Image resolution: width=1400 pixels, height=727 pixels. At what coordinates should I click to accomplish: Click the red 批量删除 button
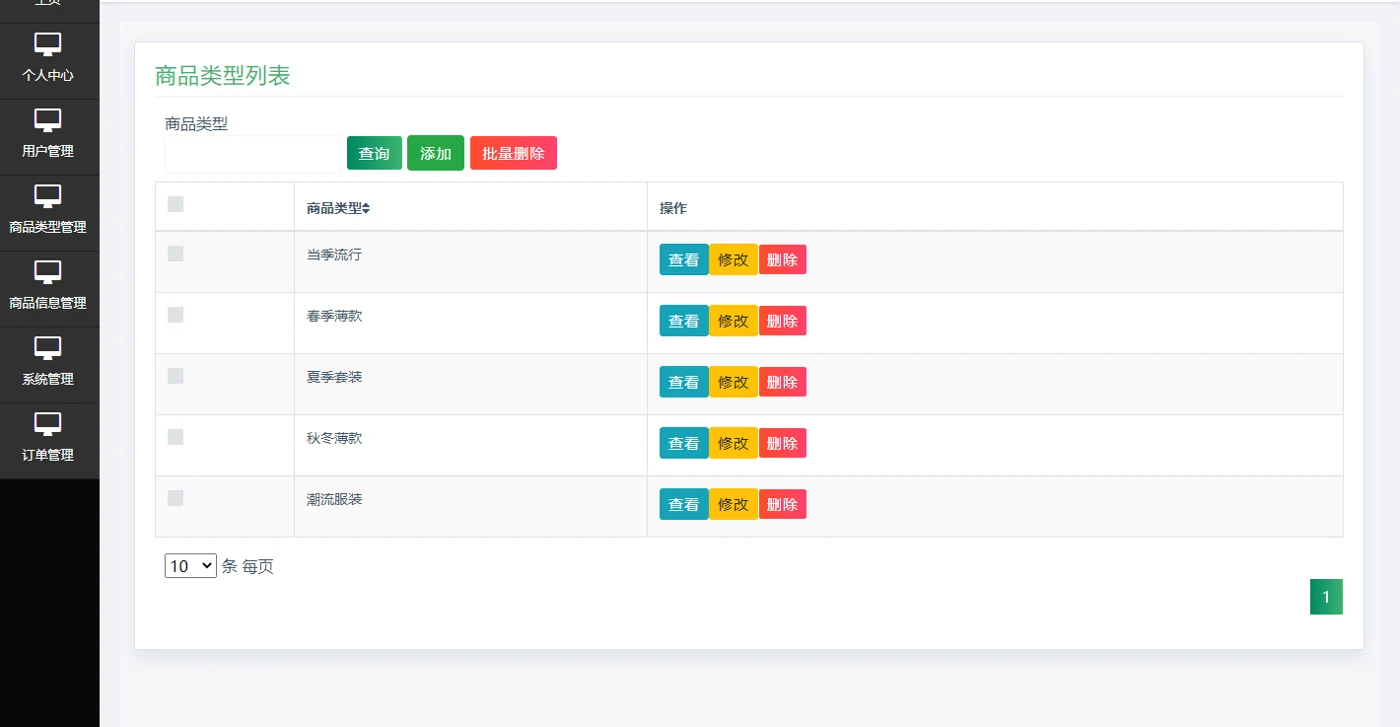tap(513, 153)
